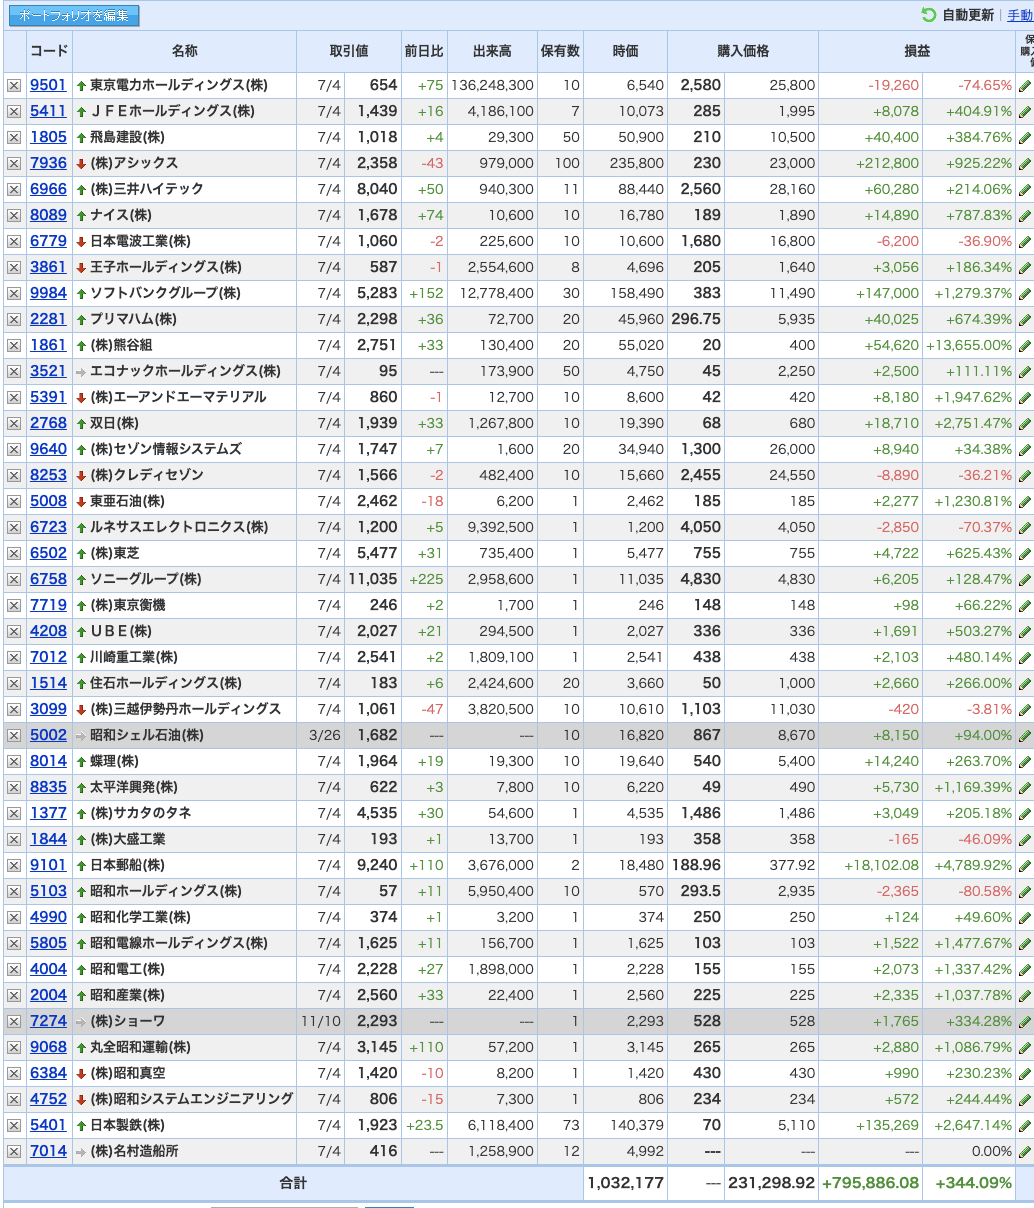Screen dimensions: 1034x1208
Task: Click the total gain +795,886.08
Action: (x=870, y=1182)
